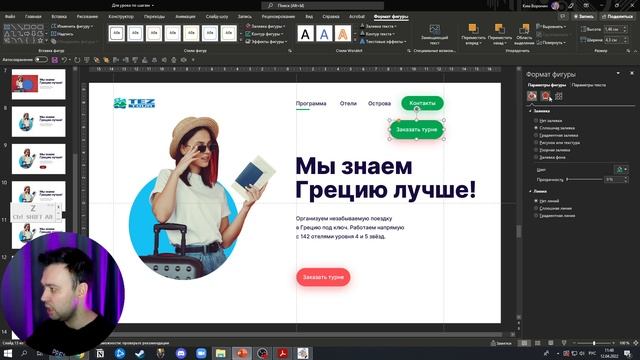Open the PowerPoint icon in the taskbar
This screenshot has width=640, height=360.
242,353
